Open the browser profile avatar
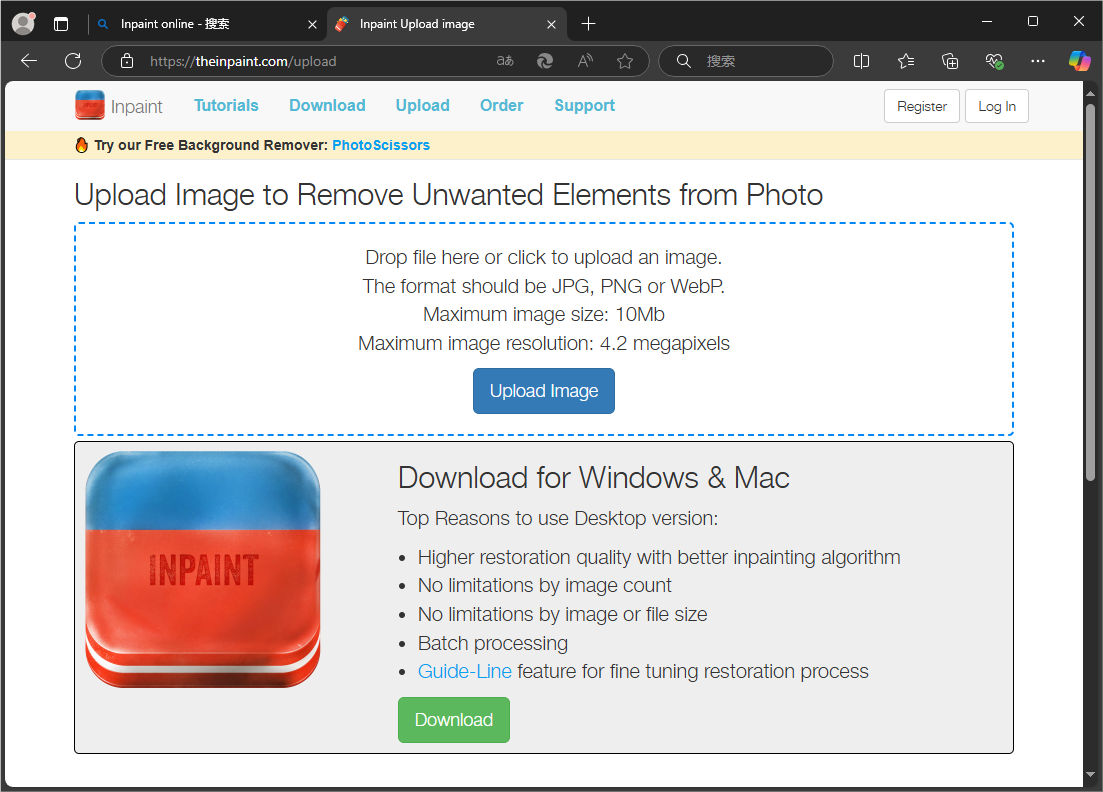Image resolution: width=1103 pixels, height=792 pixels. pos(23,23)
